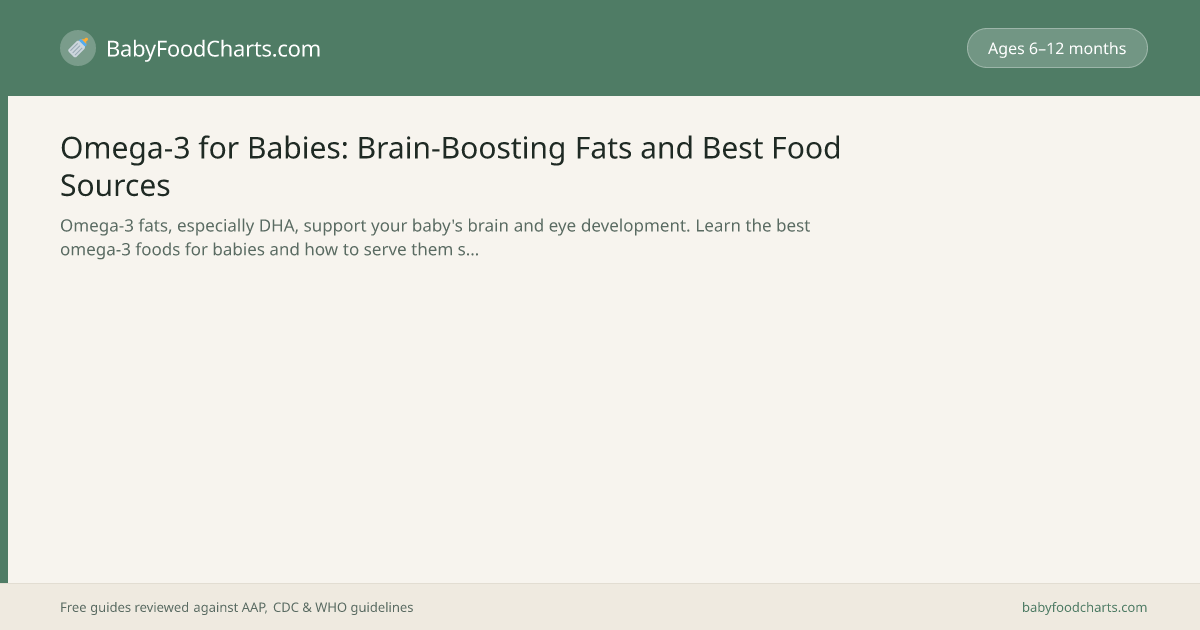This screenshot has width=1200, height=630.
Task: Click blank cream content area below description
Action: coord(600,420)
